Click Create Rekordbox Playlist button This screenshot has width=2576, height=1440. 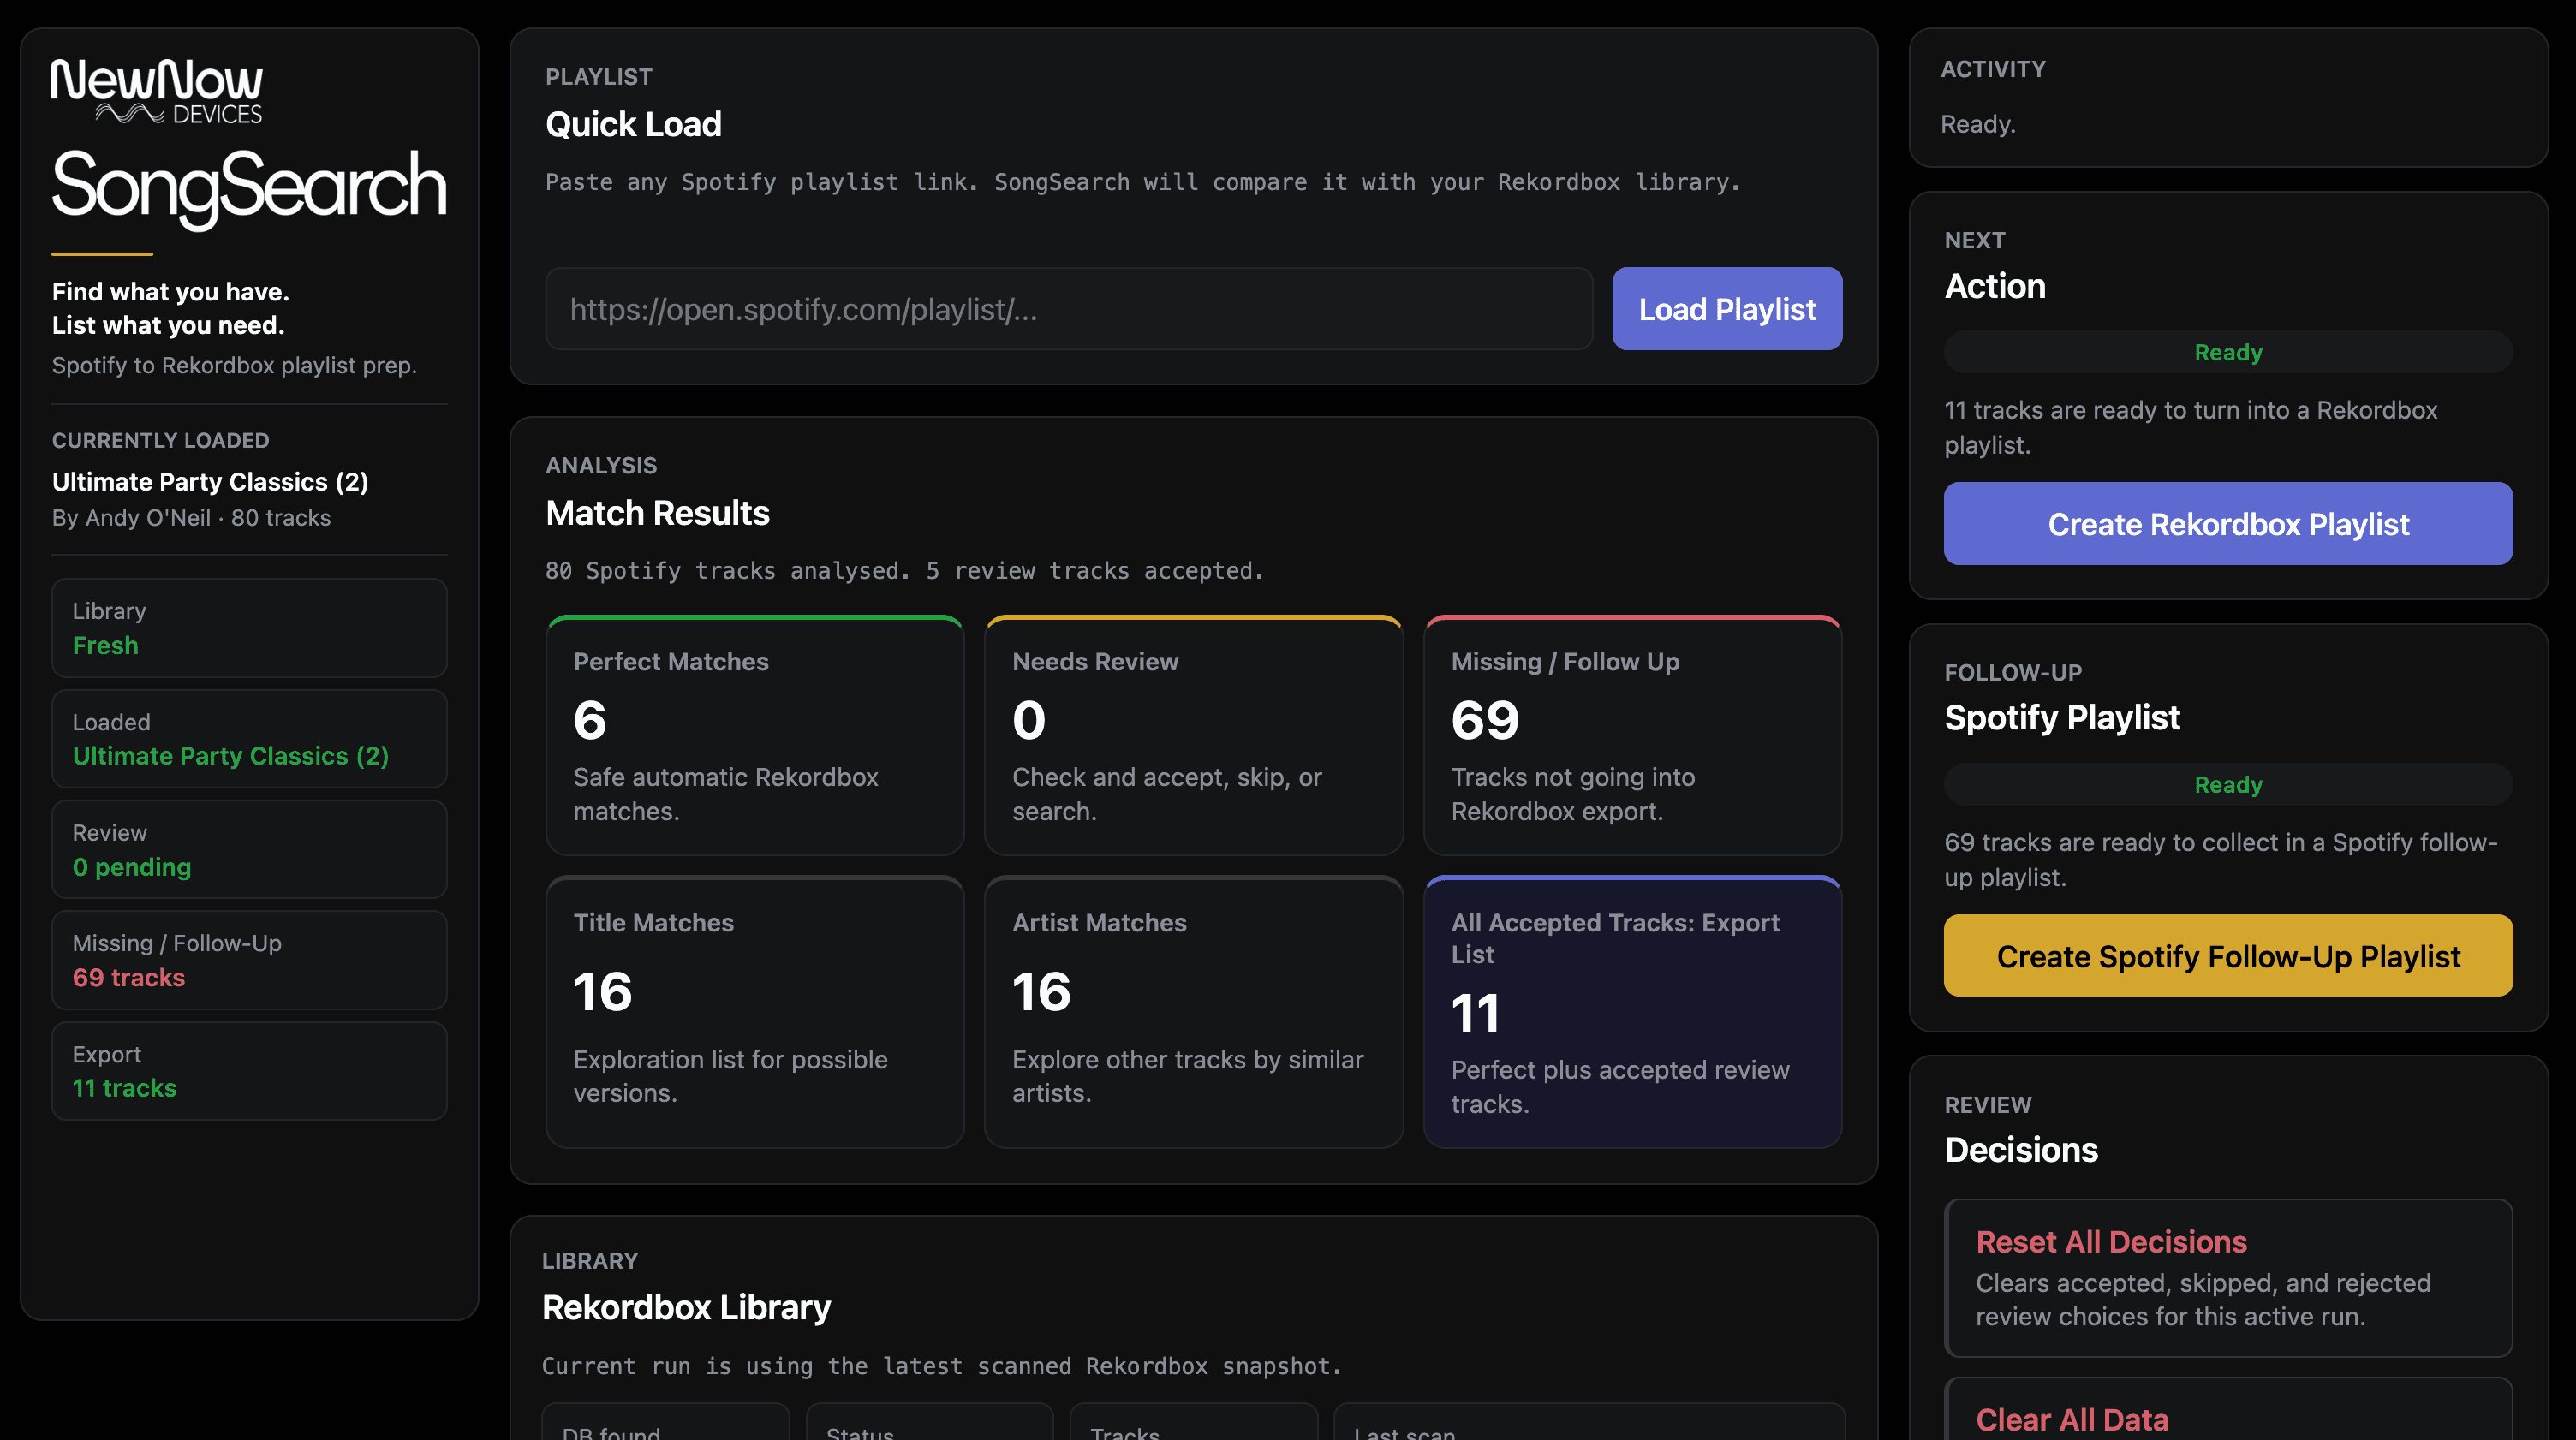pyautogui.click(x=2228, y=524)
